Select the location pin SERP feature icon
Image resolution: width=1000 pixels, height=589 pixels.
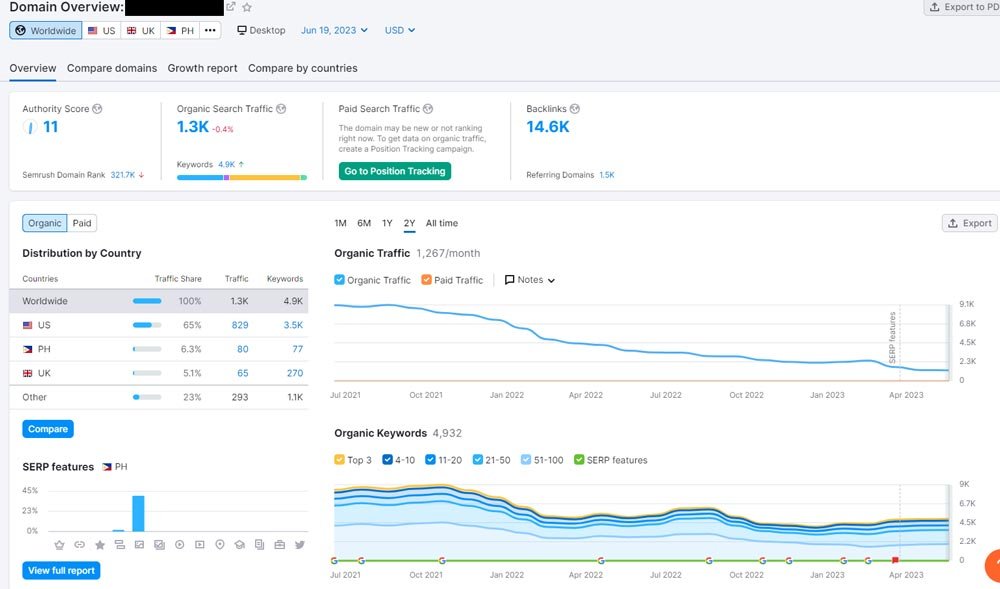click(220, 545)
